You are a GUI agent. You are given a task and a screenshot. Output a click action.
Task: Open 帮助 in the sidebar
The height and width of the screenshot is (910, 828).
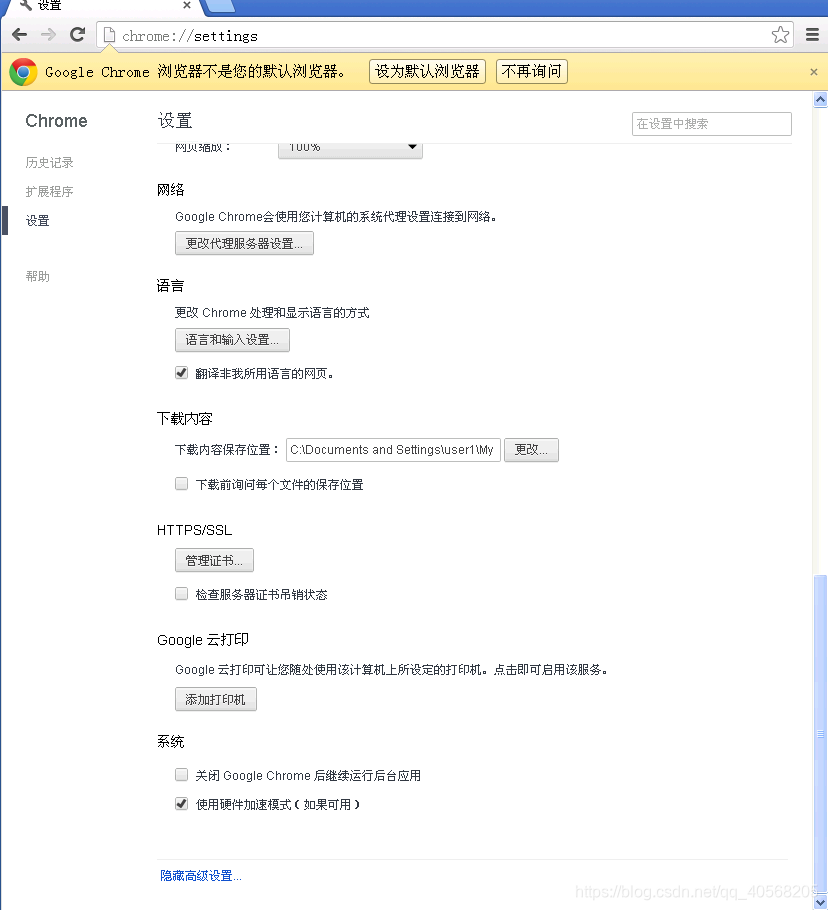pyautogui.click(x=38, y=276)
